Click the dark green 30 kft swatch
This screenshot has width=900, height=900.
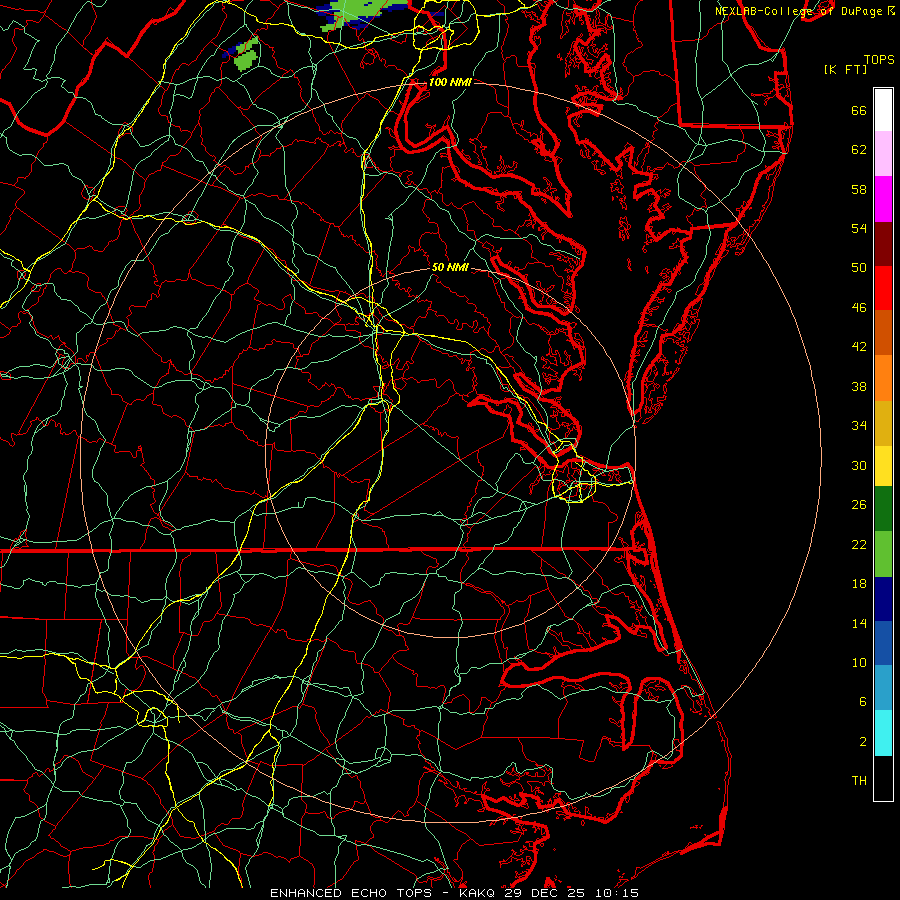coord(883,509)
